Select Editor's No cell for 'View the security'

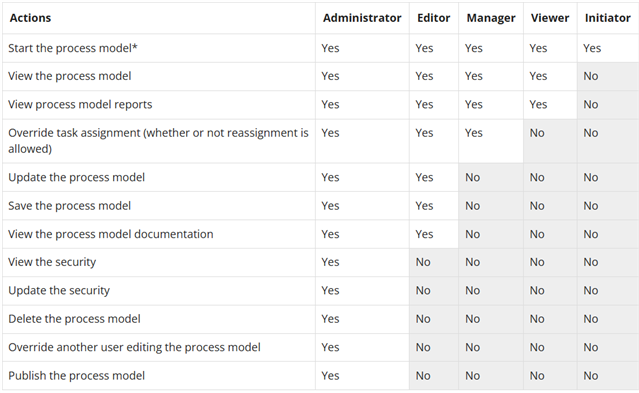(x=423, y=262)
